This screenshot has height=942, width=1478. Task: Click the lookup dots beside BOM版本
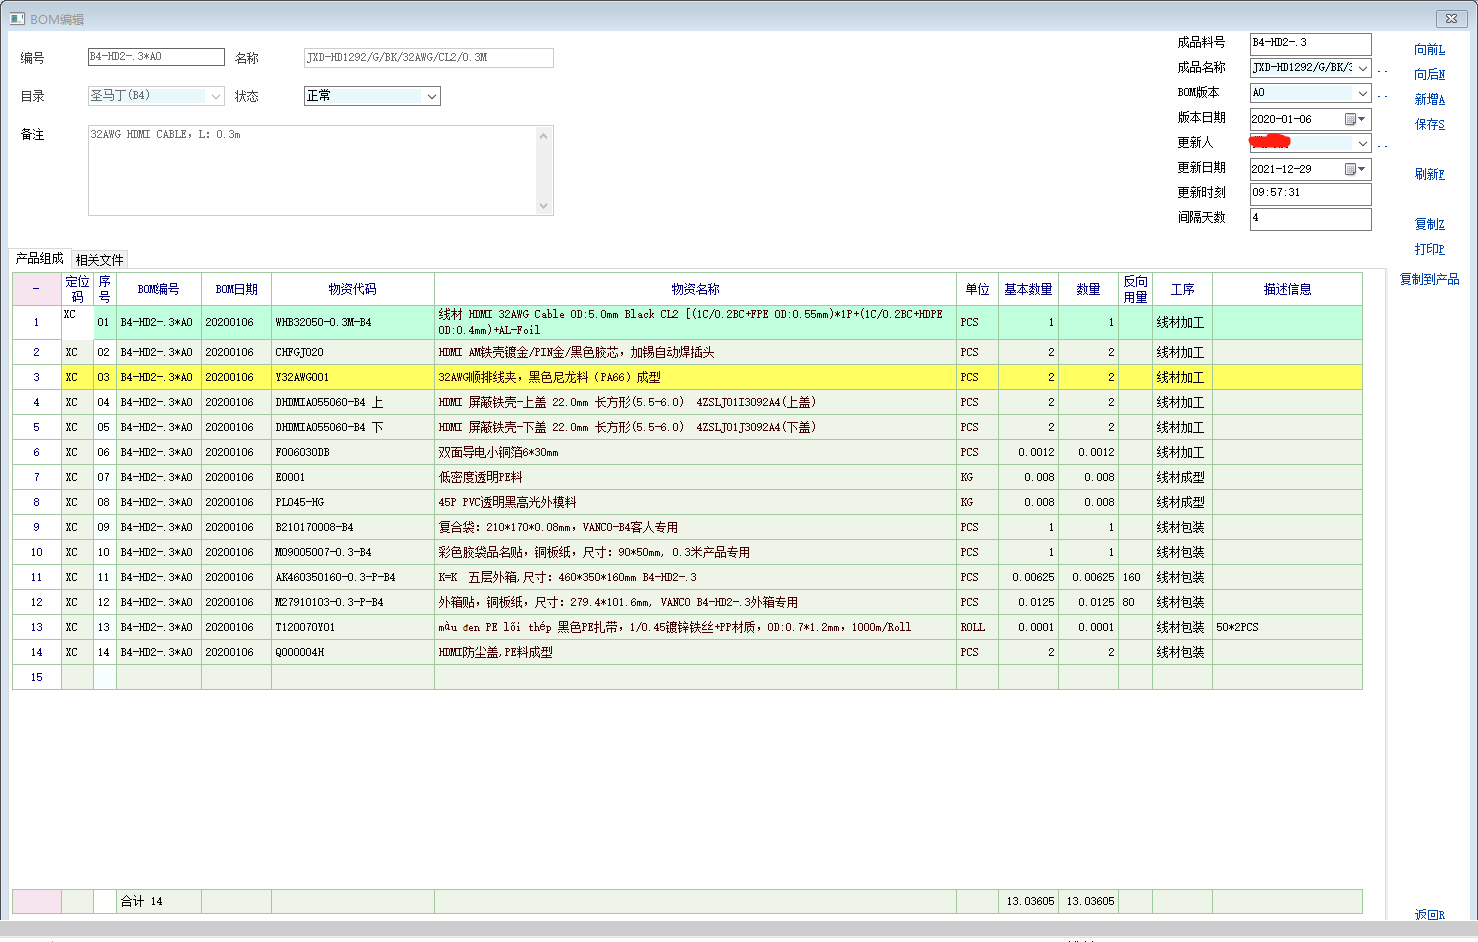coord(1382,95)
